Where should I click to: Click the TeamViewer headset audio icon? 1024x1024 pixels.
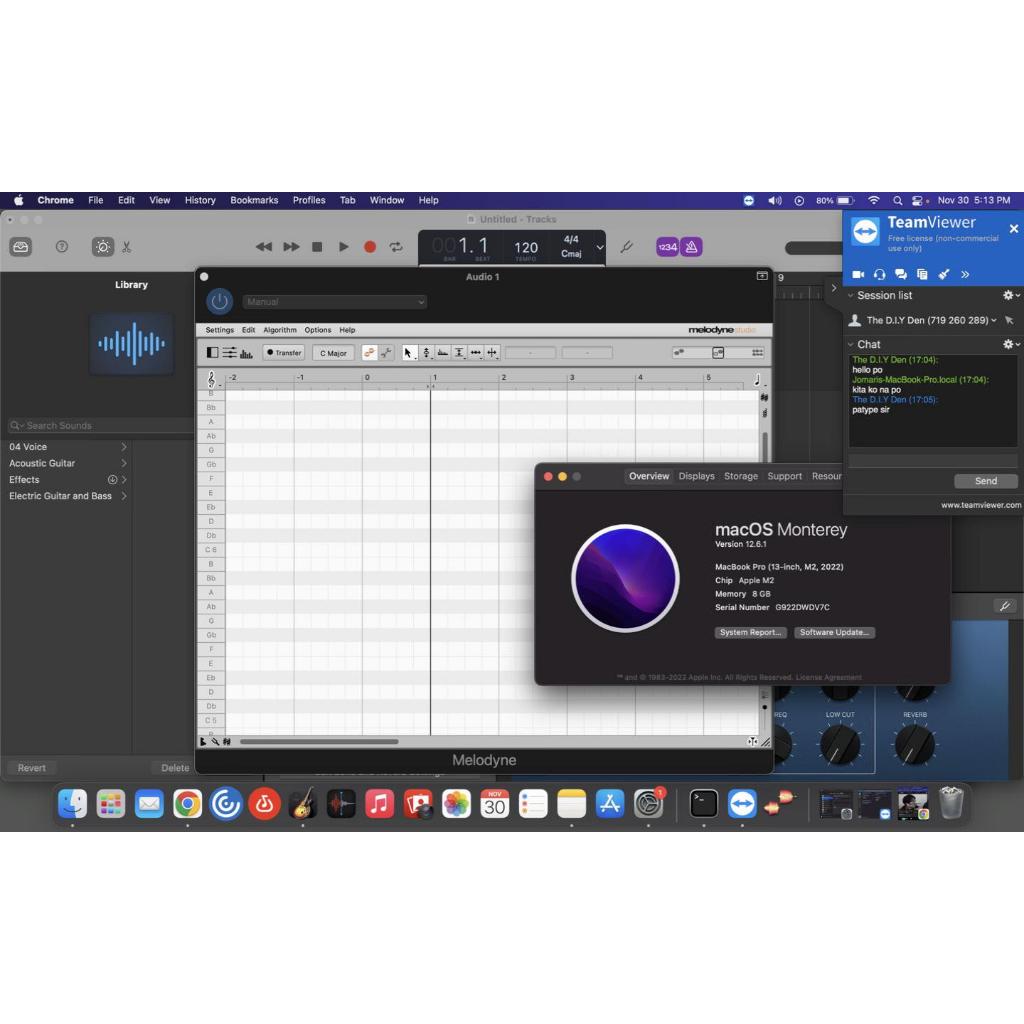coord(879,274)
